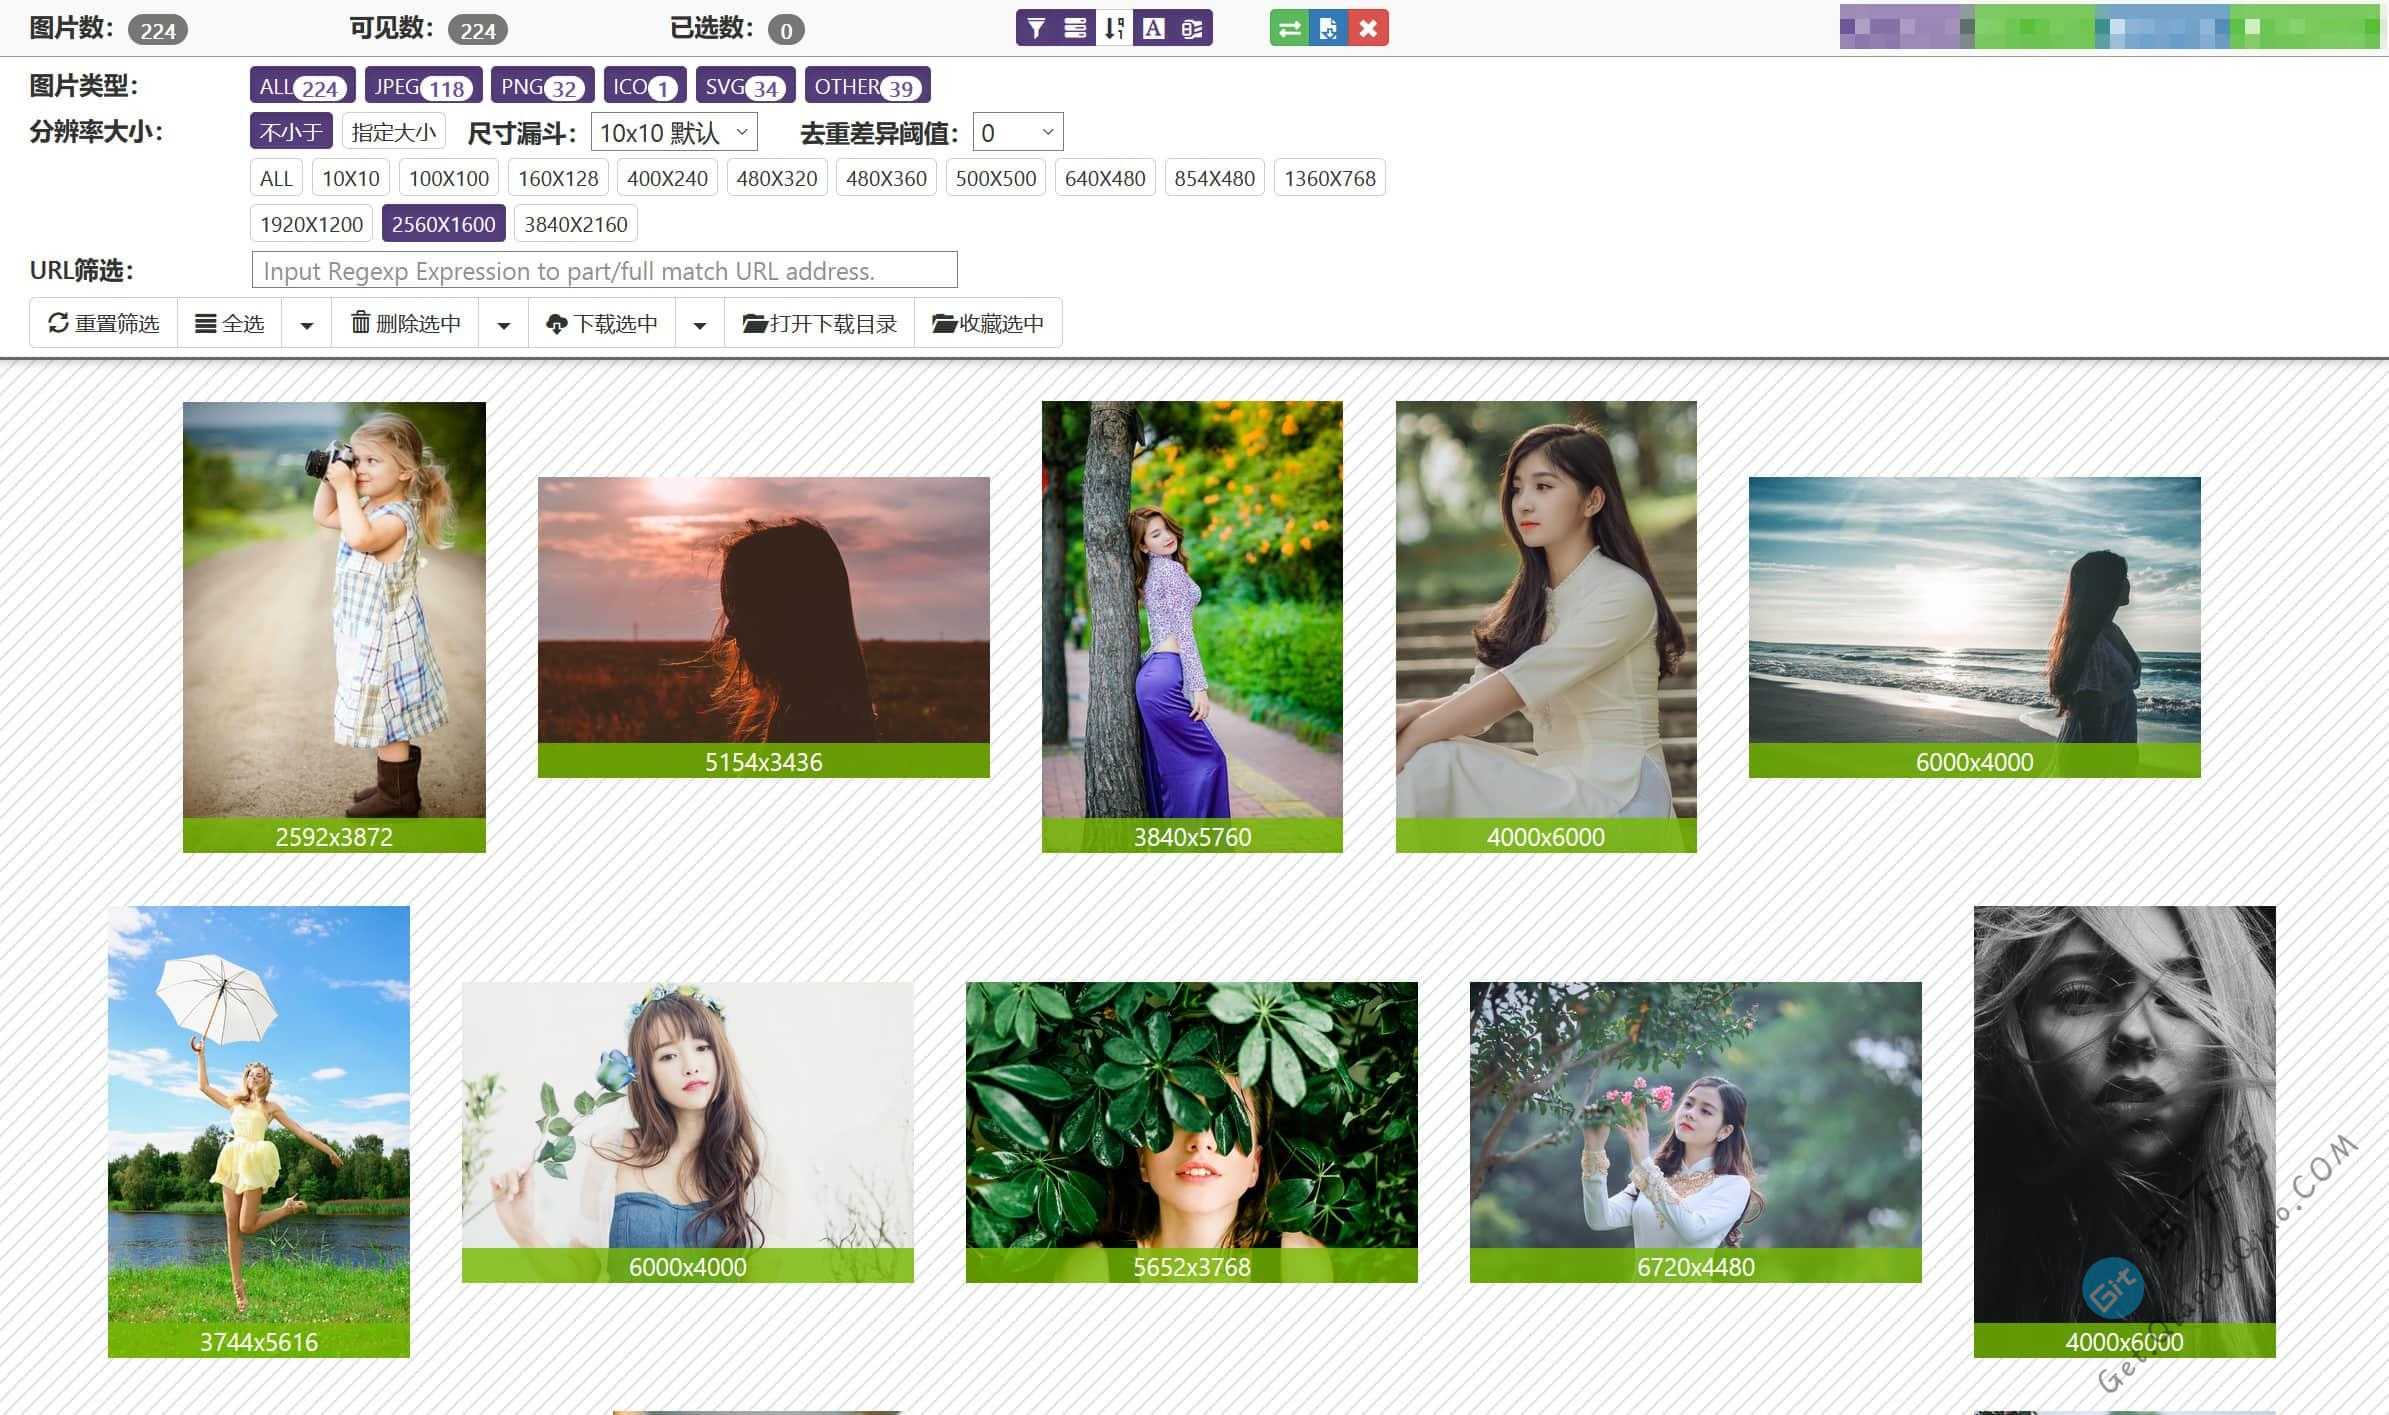The height and width of the screenshot is (1415, 2389).
Task: Click the green swap arrows icon
Action: point(1289,28)
